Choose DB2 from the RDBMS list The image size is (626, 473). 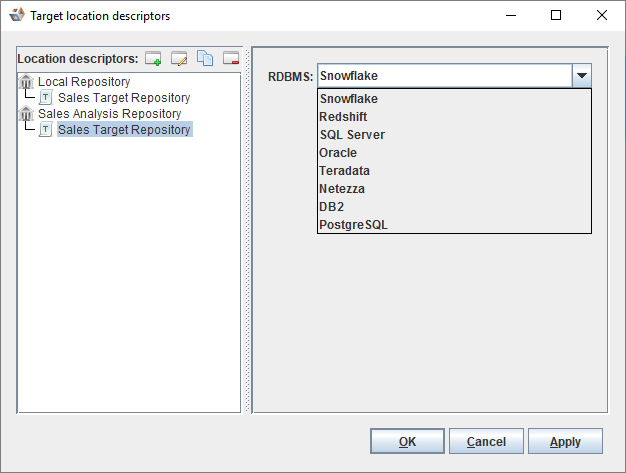(x=454, y=206)
